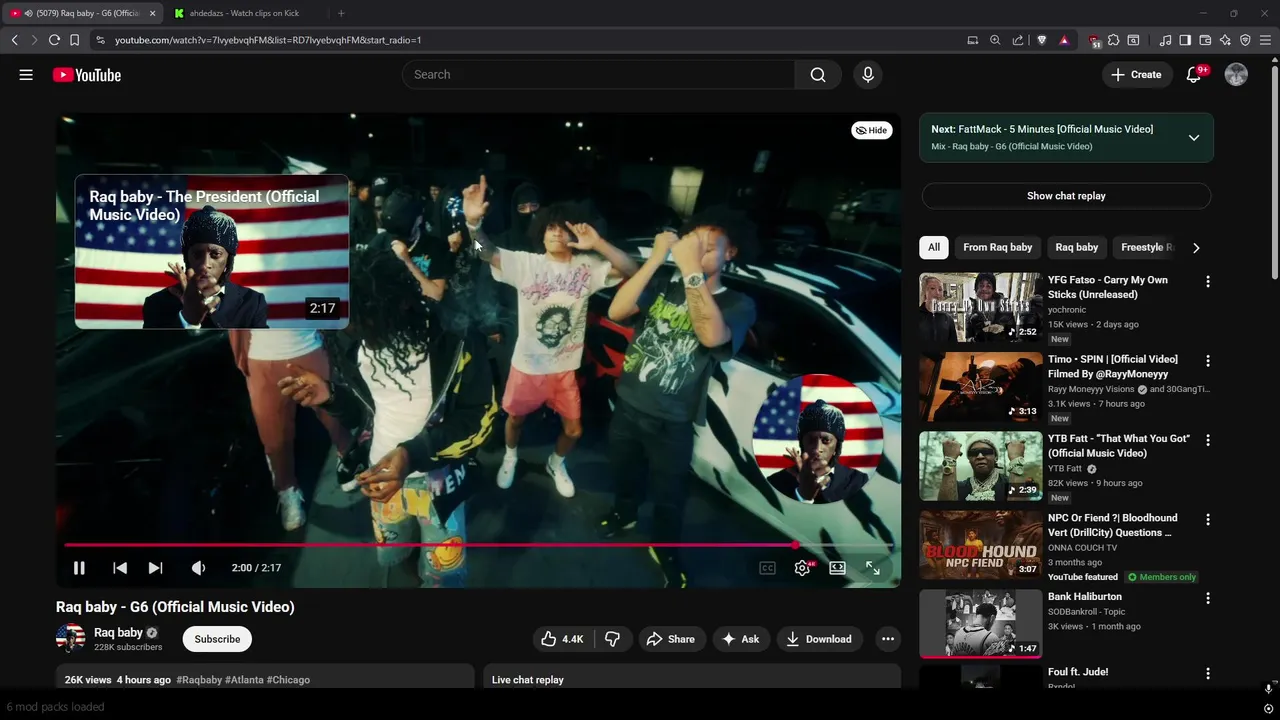This screenshot has height=720, width=1280.
Task: Seek using the red progress bar
Action: (478, 545)
